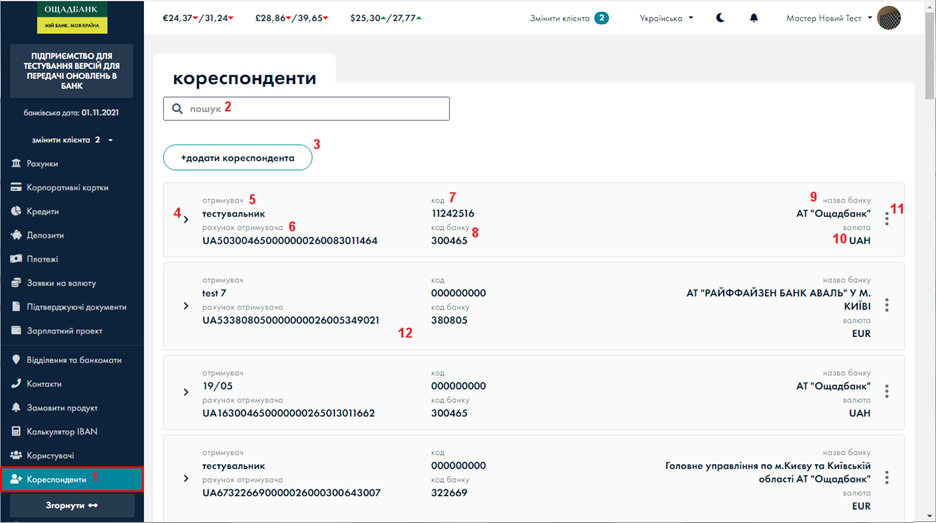The width and height of the screenshot is (936, 523).
Task: Open змінити клієнта dropdown in sidebar
Action: point(71,140)
